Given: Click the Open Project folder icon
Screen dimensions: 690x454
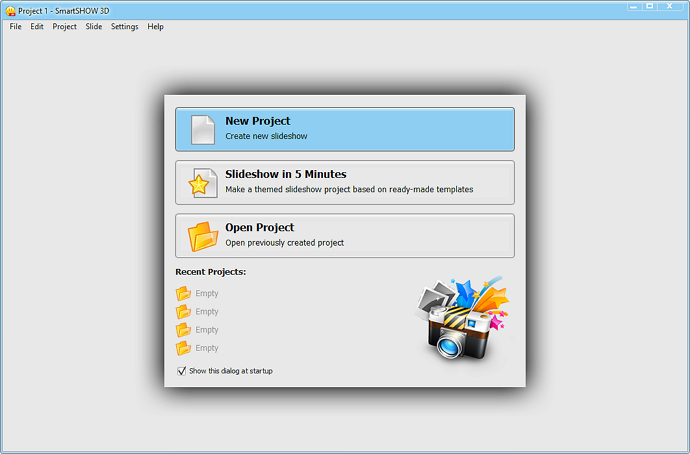Looking at the screenshot, I should pos(203,236).
